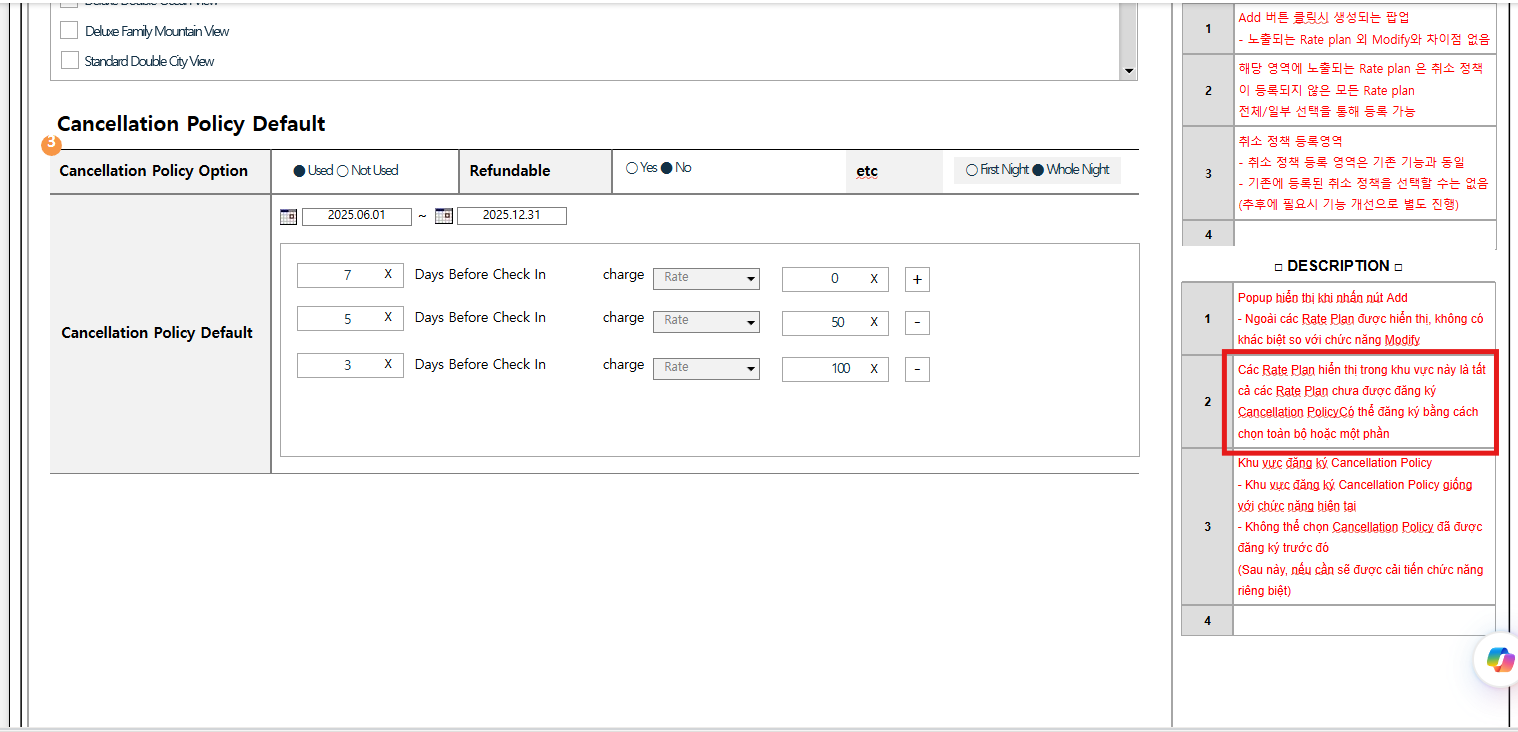Click the 'Cancellation Policy Option' label cell
Image resolution: width=1518 pixels, height=732 pixels.
click(160, 171)
